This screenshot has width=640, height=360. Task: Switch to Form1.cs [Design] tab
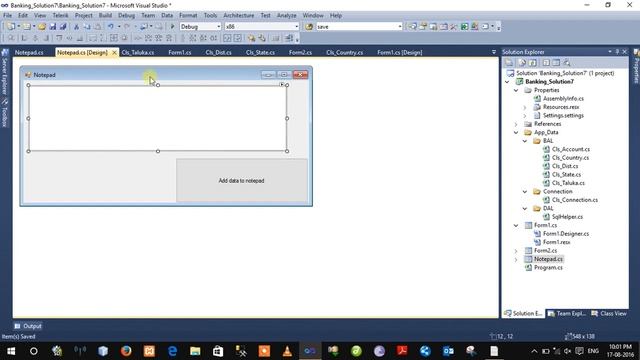(400, 52)
